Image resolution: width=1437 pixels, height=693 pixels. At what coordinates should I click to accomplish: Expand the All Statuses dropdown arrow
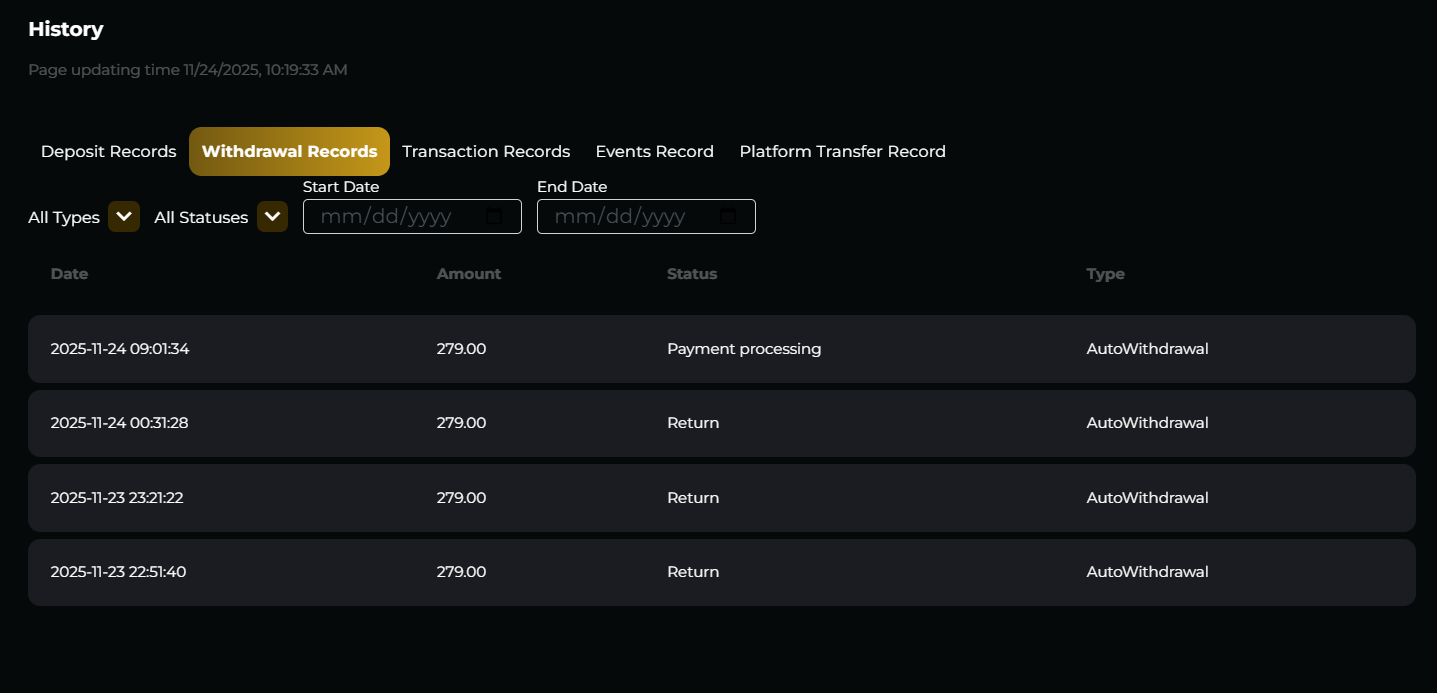(272, 217)
